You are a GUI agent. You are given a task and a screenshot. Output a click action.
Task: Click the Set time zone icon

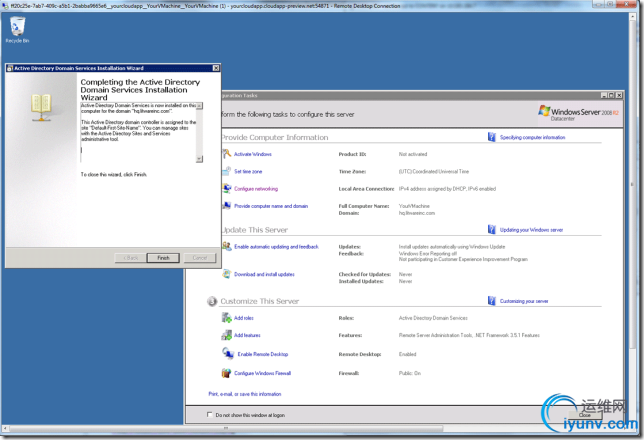pos(227,171)
